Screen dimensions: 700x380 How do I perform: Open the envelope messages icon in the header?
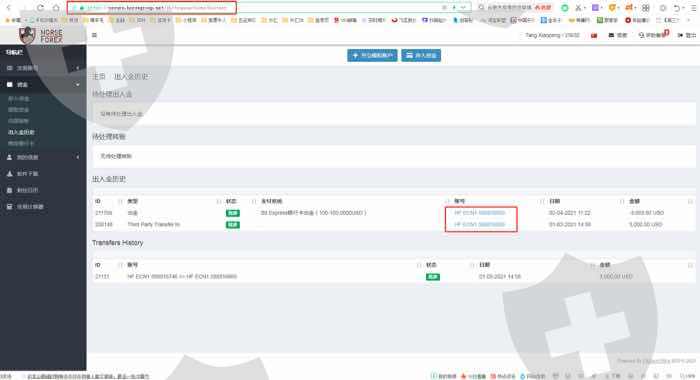coord(611,35)
